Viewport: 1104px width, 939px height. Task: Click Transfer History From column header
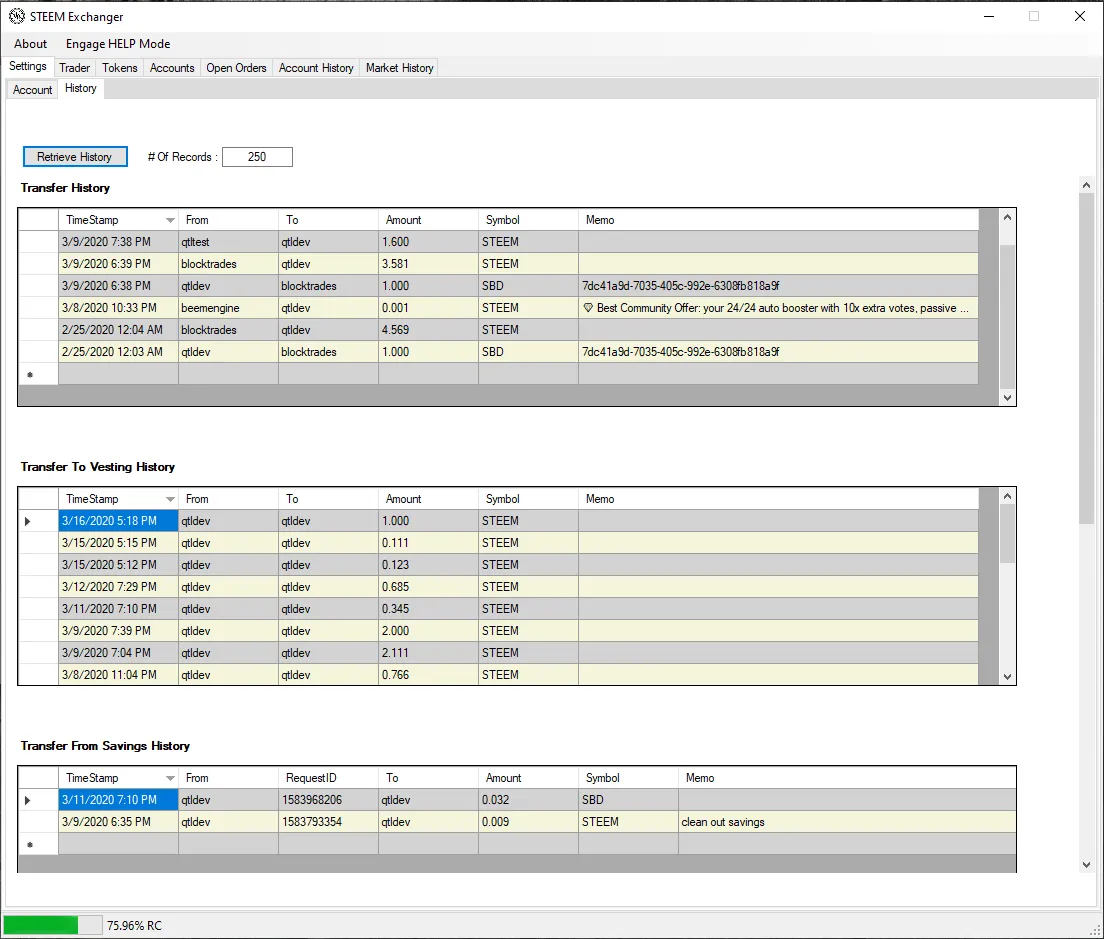tap(228, 220)
